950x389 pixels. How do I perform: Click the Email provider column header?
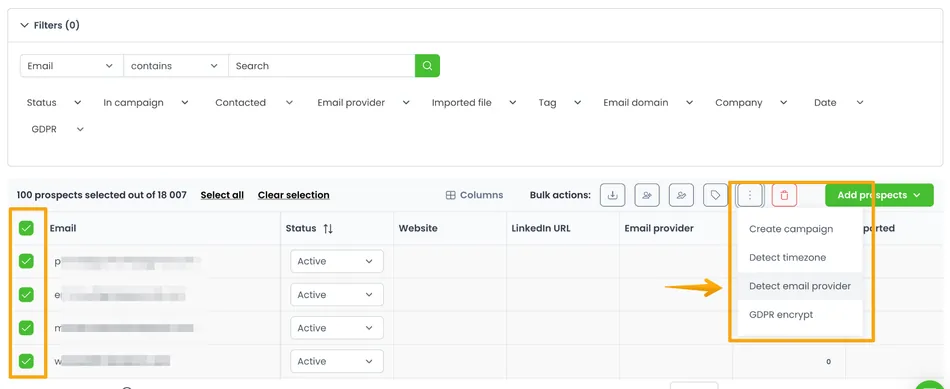coord(659,228)
